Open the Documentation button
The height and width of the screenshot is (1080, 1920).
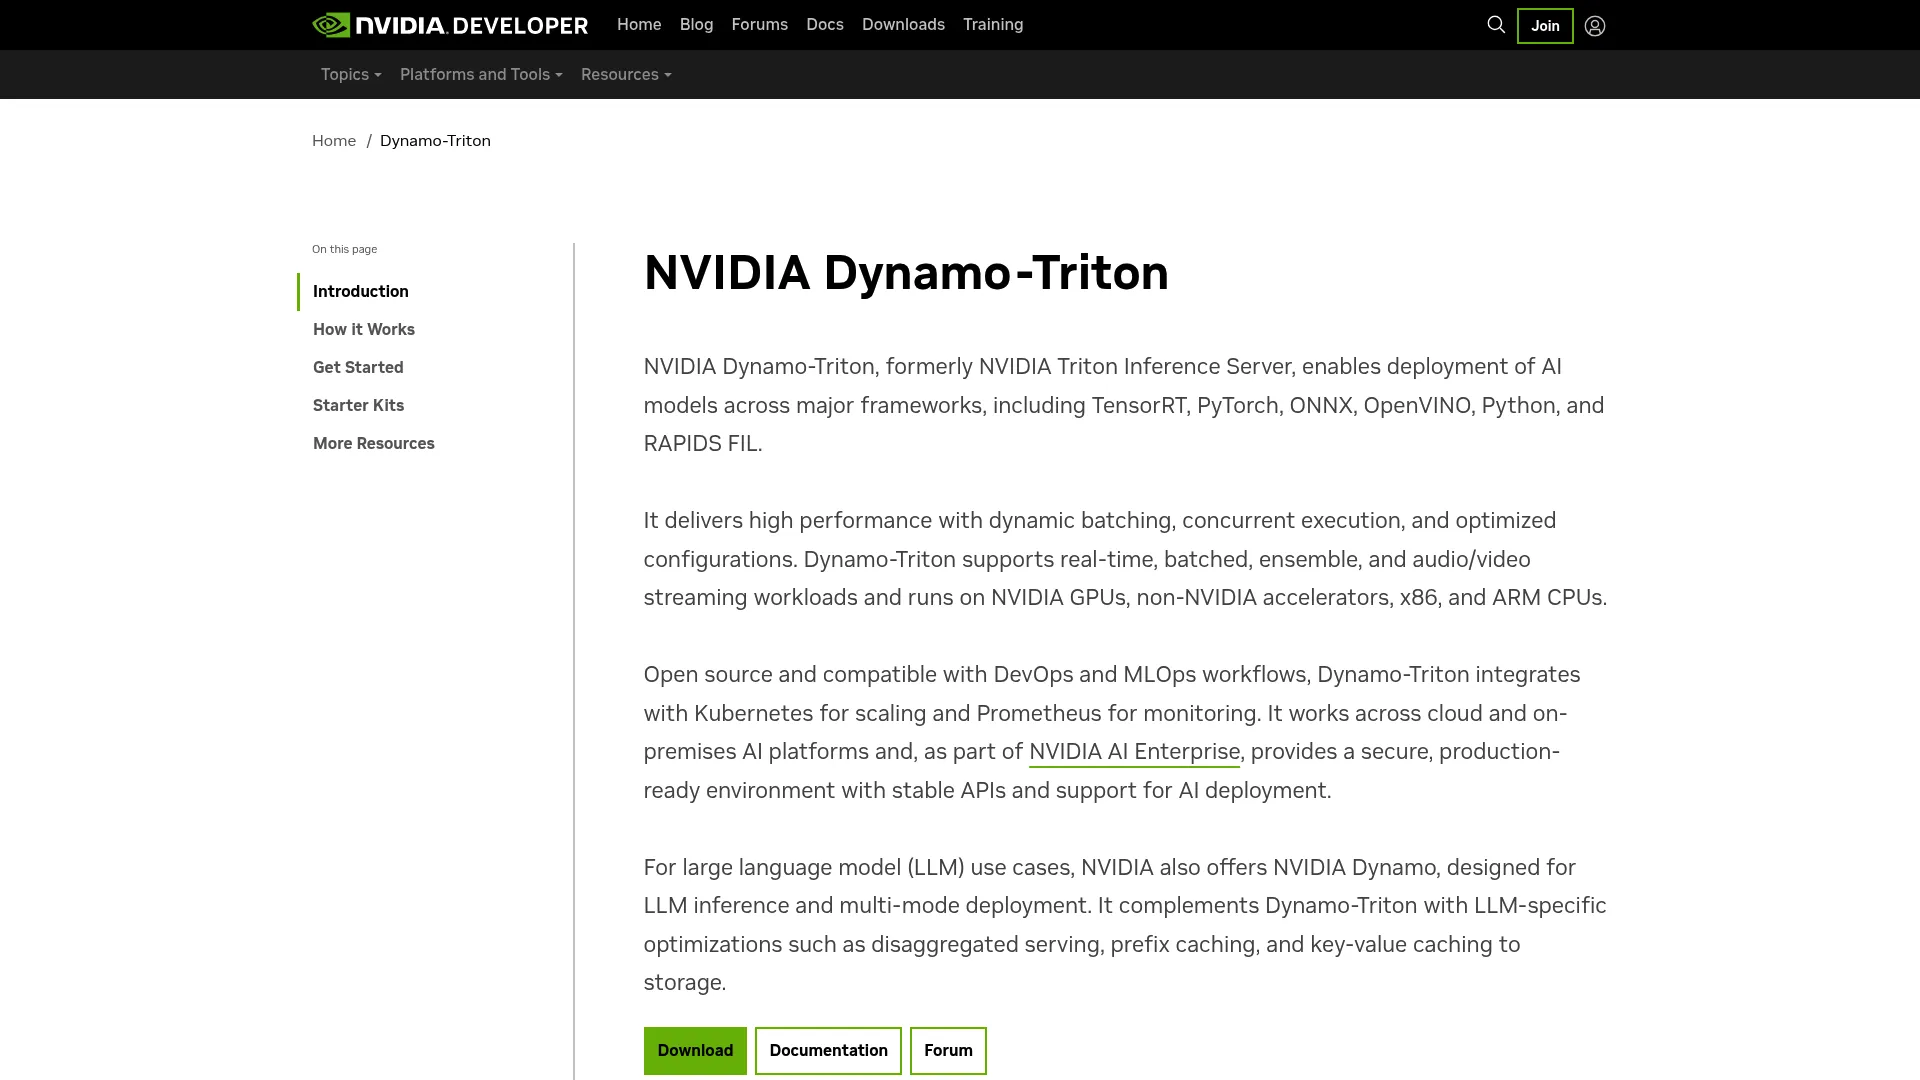[828, 1051]
